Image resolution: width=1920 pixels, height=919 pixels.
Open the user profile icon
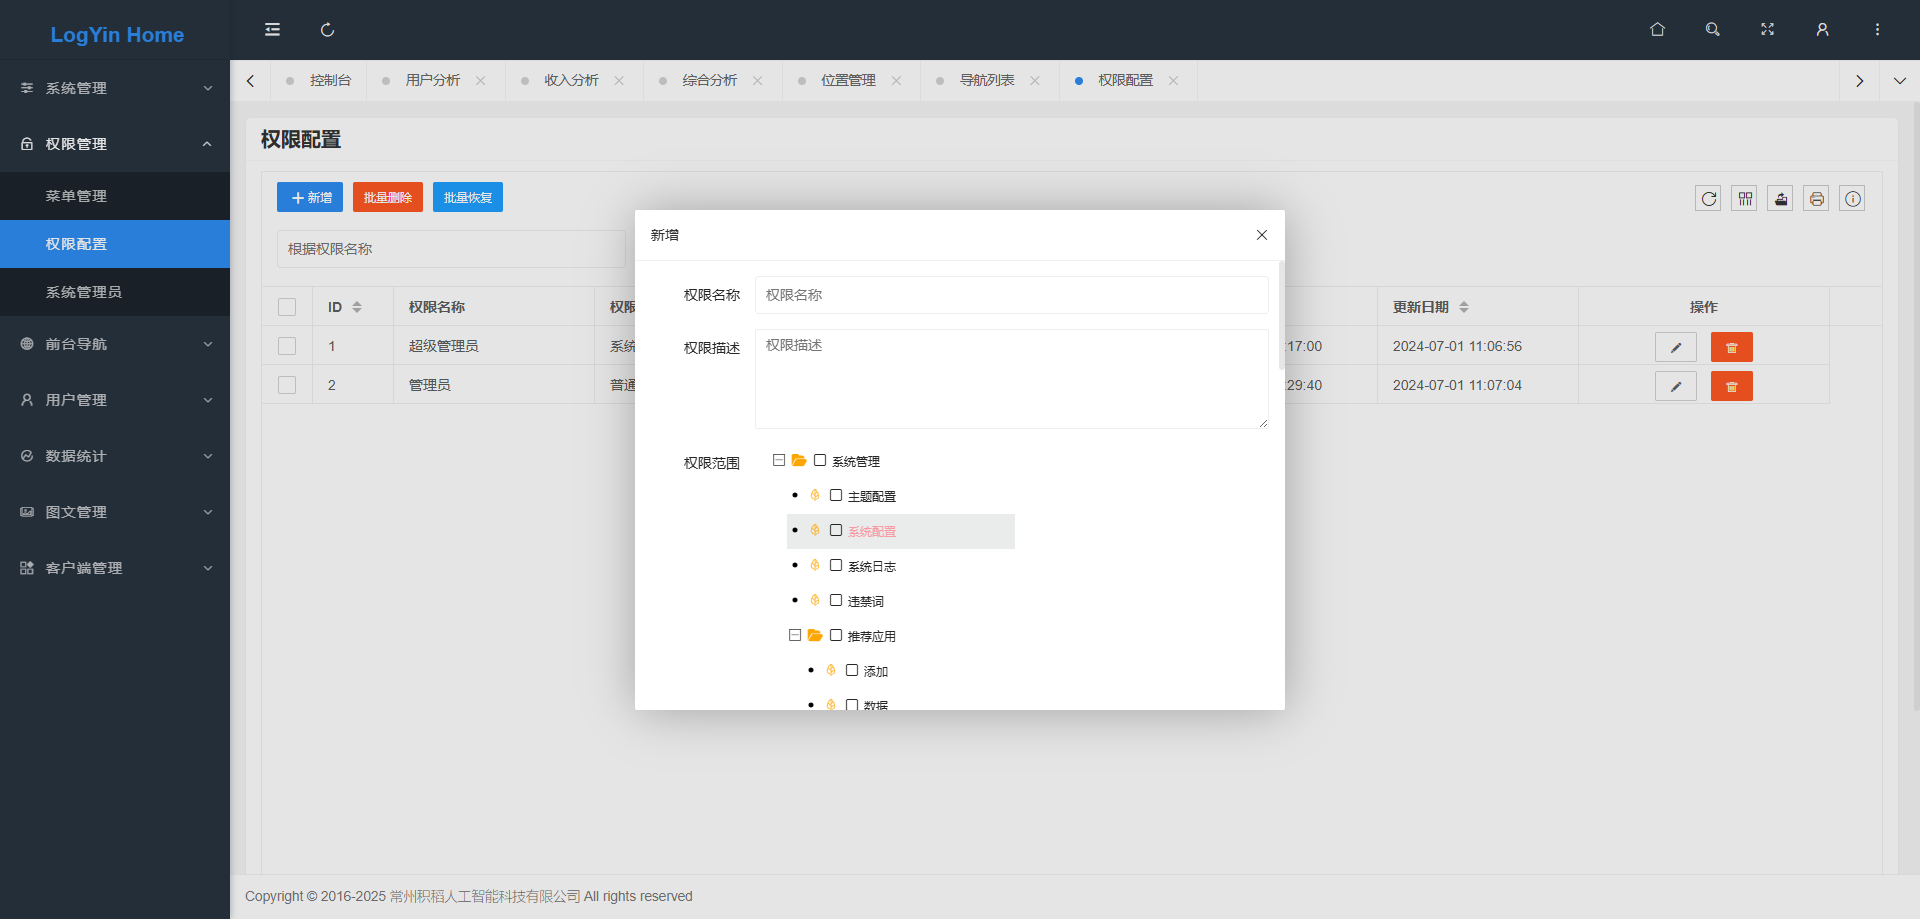(1822, 30)
